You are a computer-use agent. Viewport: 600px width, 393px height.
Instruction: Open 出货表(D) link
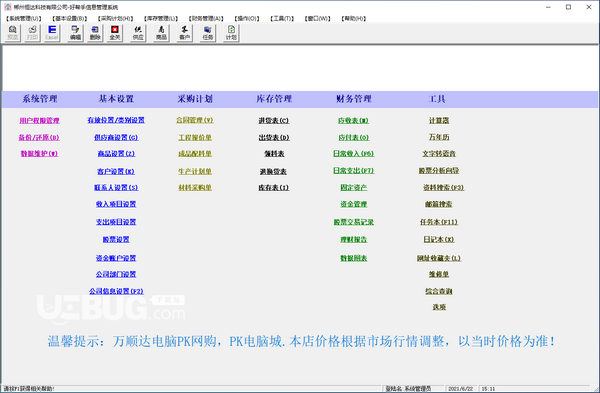tap(274, 137)
